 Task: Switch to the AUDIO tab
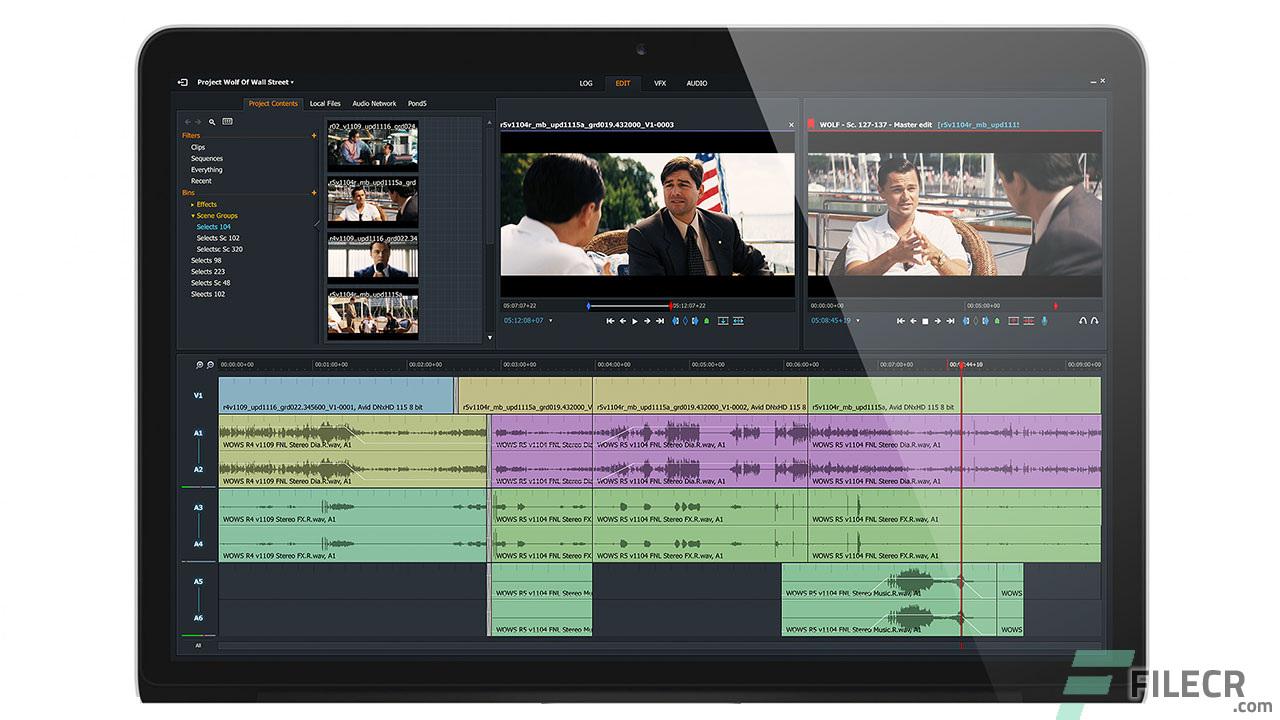point(697,83)
